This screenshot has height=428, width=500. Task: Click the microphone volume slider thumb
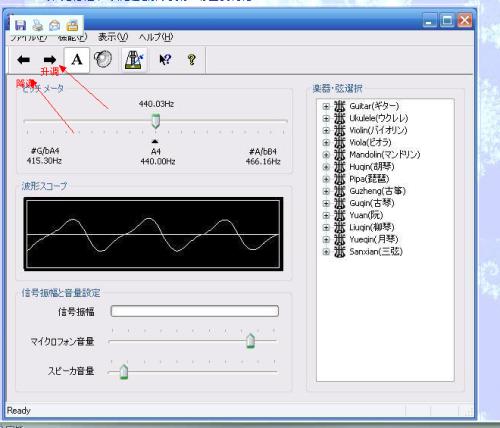(x=250, y=341)
